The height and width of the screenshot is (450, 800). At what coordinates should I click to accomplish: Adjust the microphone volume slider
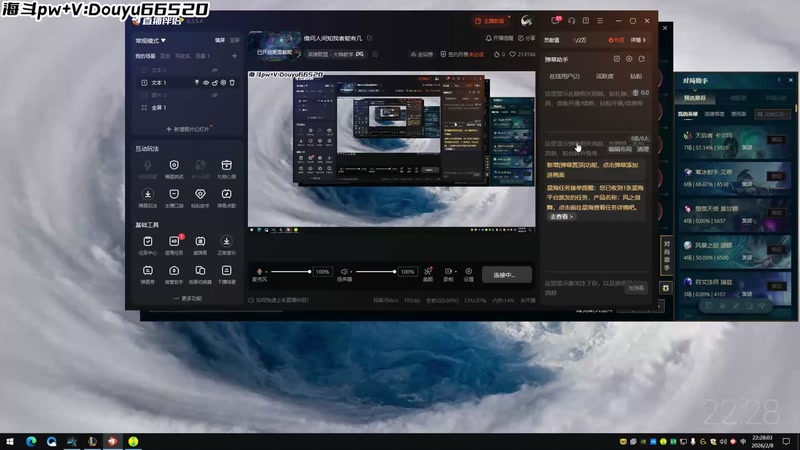click(x=291, y=271)
